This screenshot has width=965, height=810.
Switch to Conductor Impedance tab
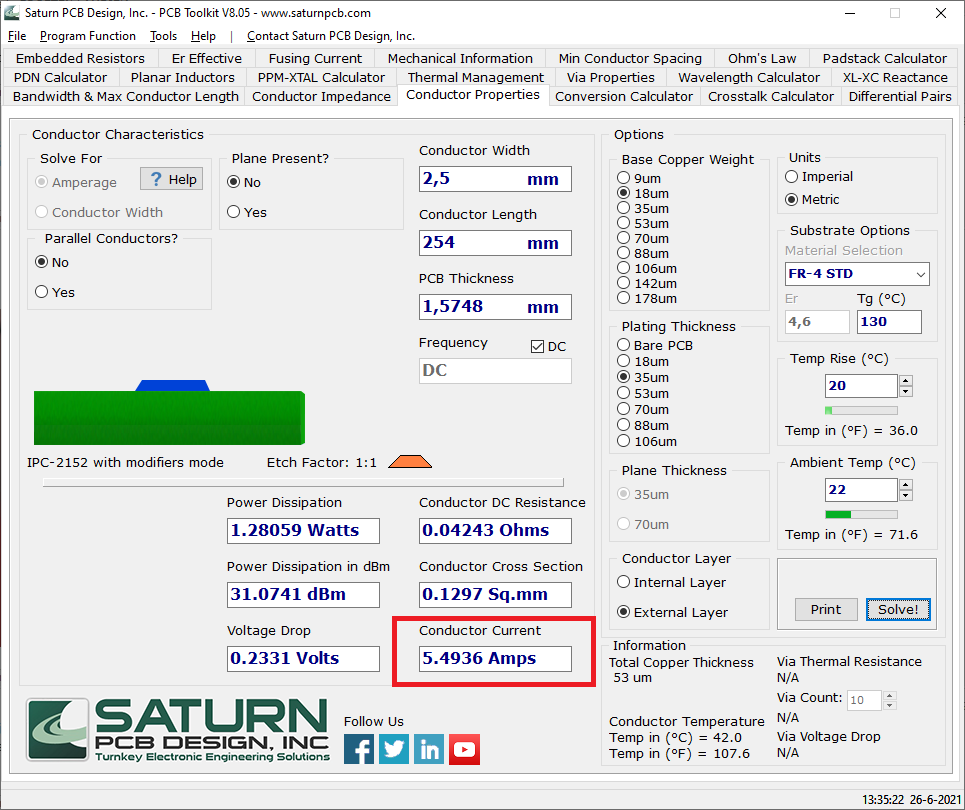pos(321,97)
